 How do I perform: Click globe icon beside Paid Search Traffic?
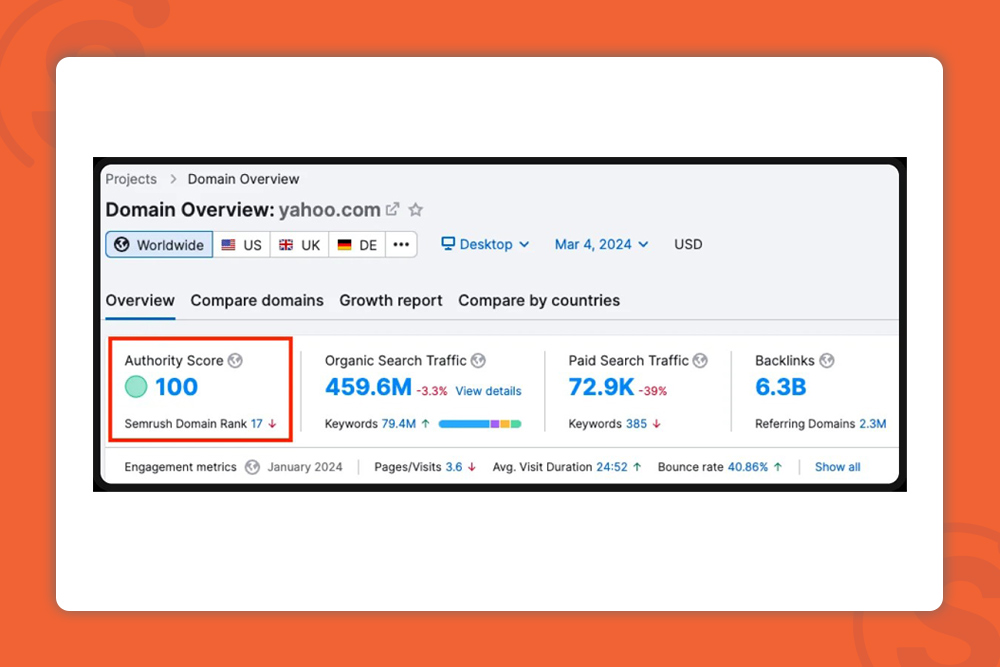(700, 360)
